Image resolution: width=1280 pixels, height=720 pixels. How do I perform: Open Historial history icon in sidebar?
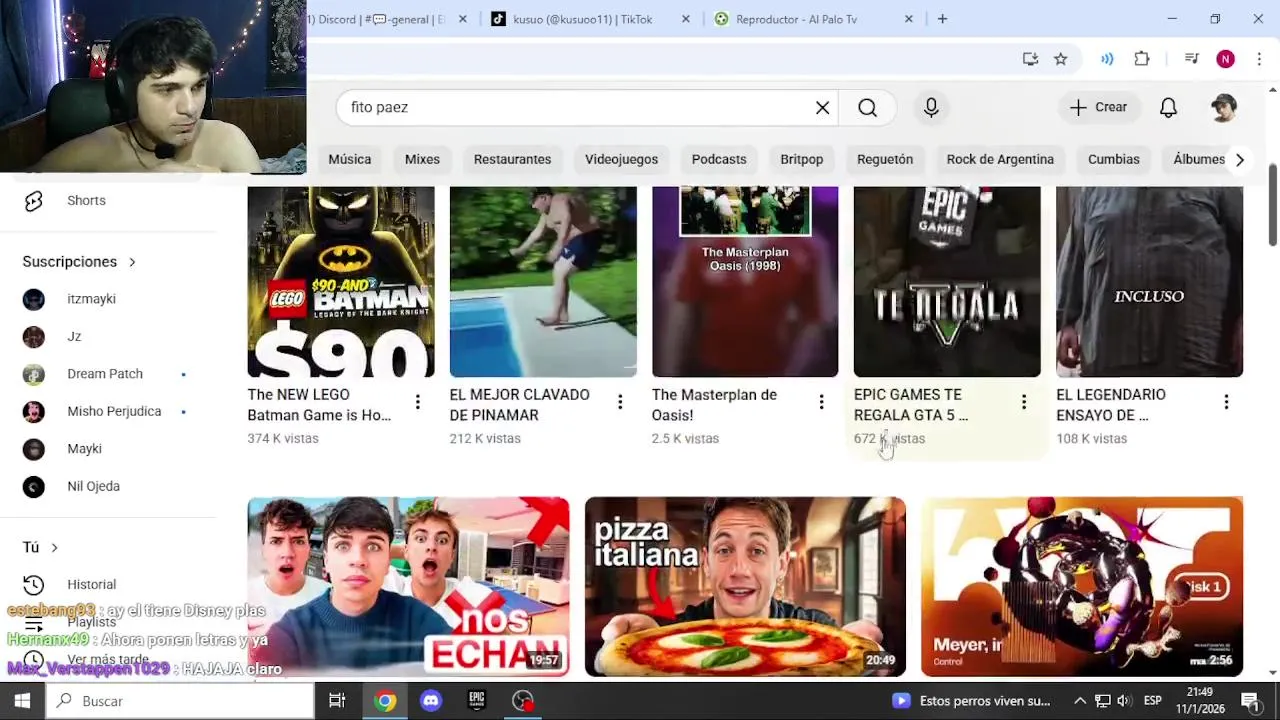click(33, 584)
